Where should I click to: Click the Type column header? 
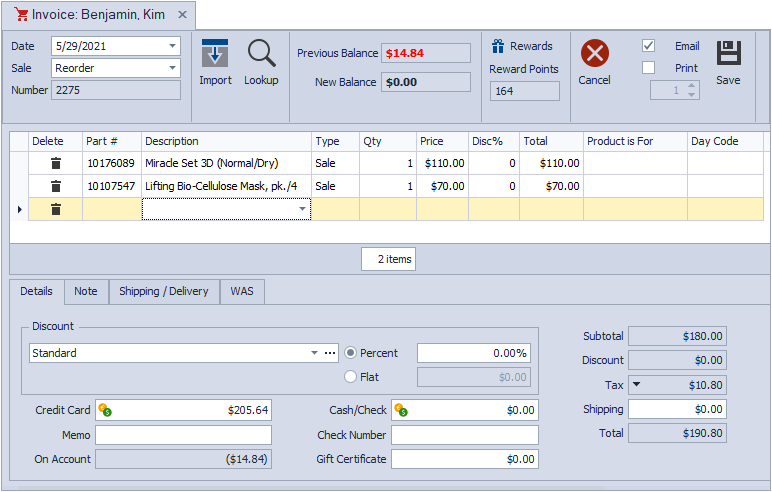click(335, 141)
